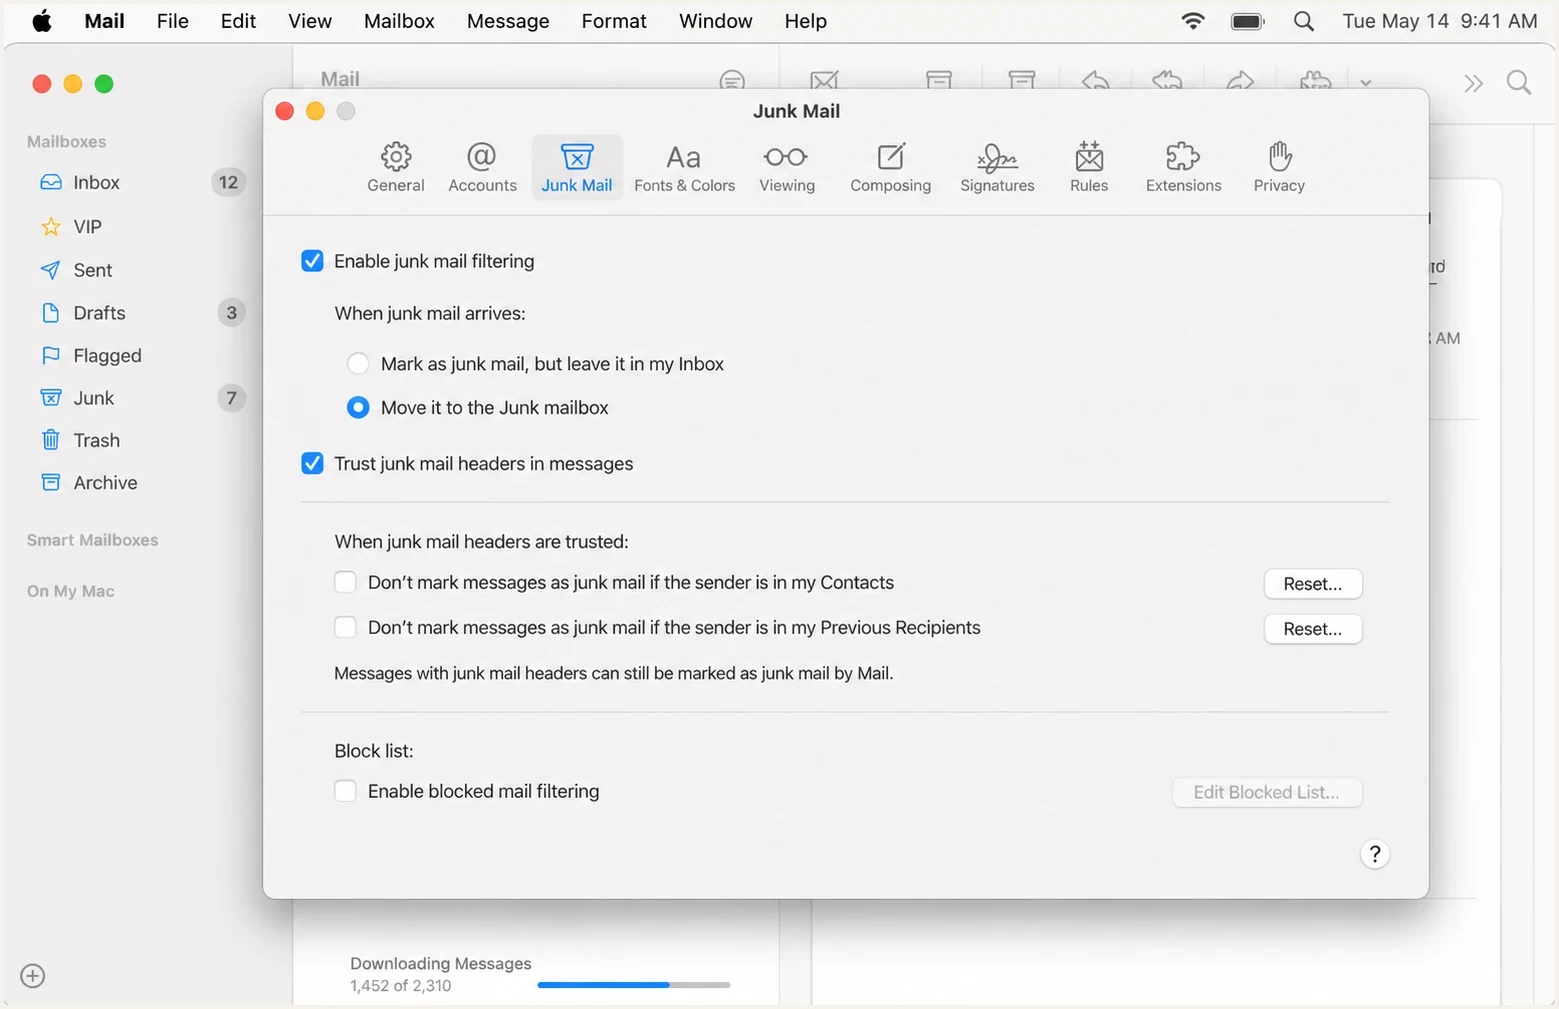Click the Drafts count badge 3
This screenshot has height=1009, width=1559.
[x=231, y=313]
